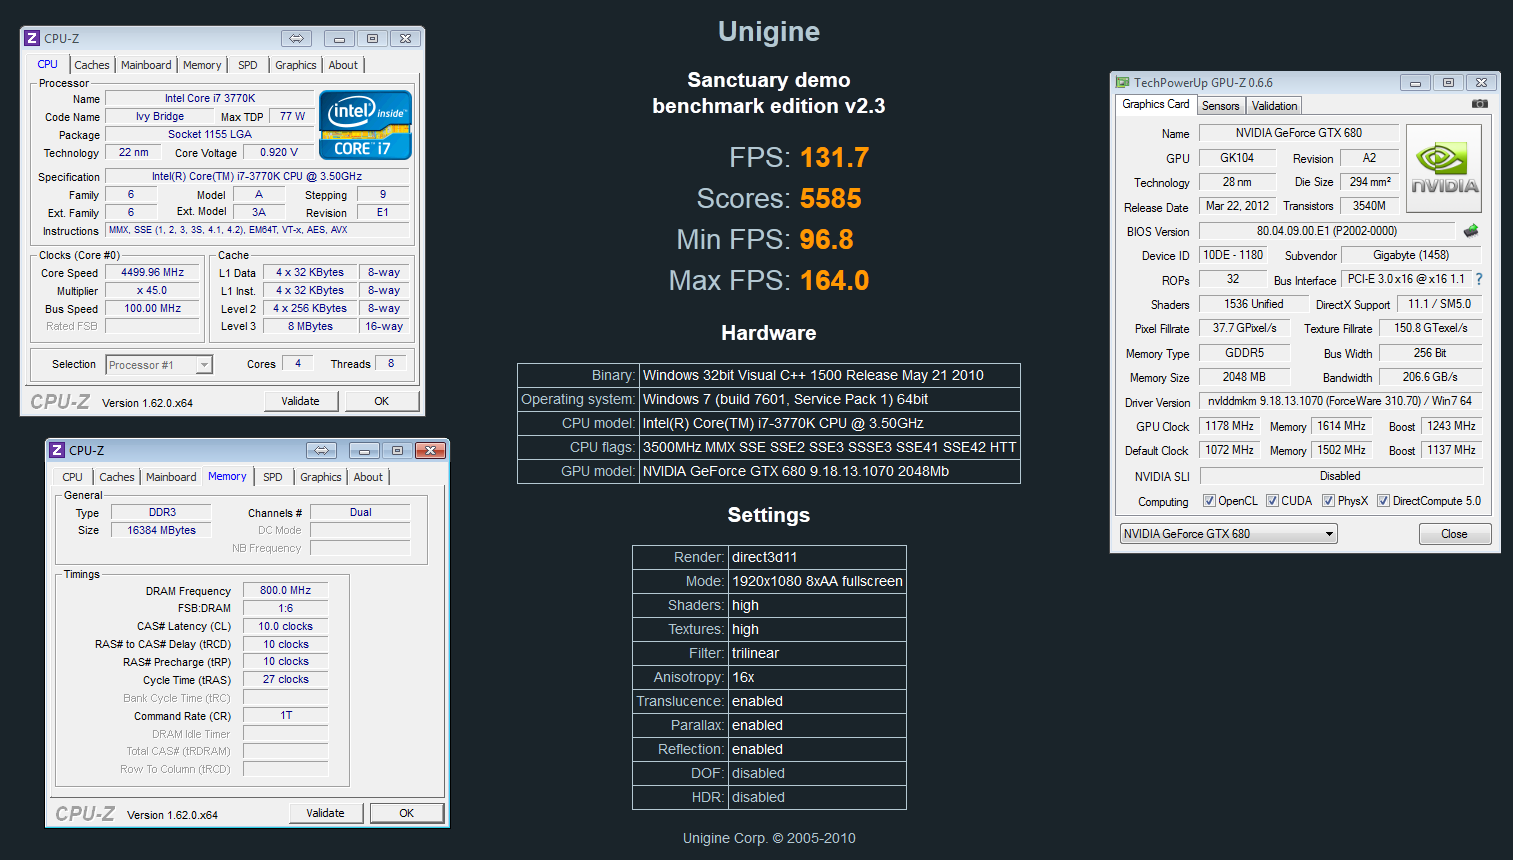Click the BIOS save chip icon in GPU-Z

(x=1471, y=231)
